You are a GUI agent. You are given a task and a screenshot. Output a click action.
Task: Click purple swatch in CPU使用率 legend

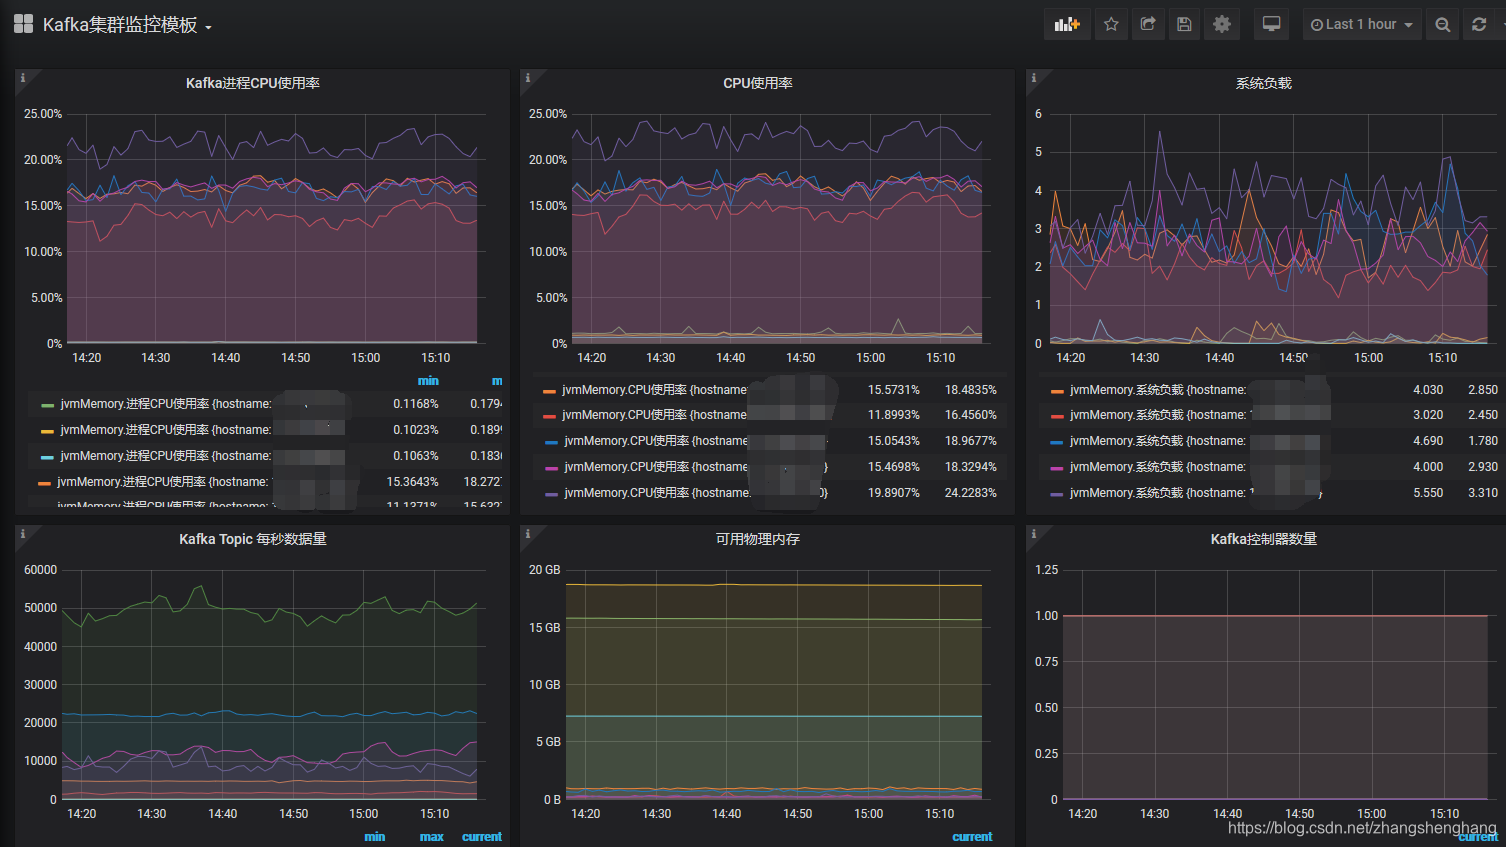[551, 494]
